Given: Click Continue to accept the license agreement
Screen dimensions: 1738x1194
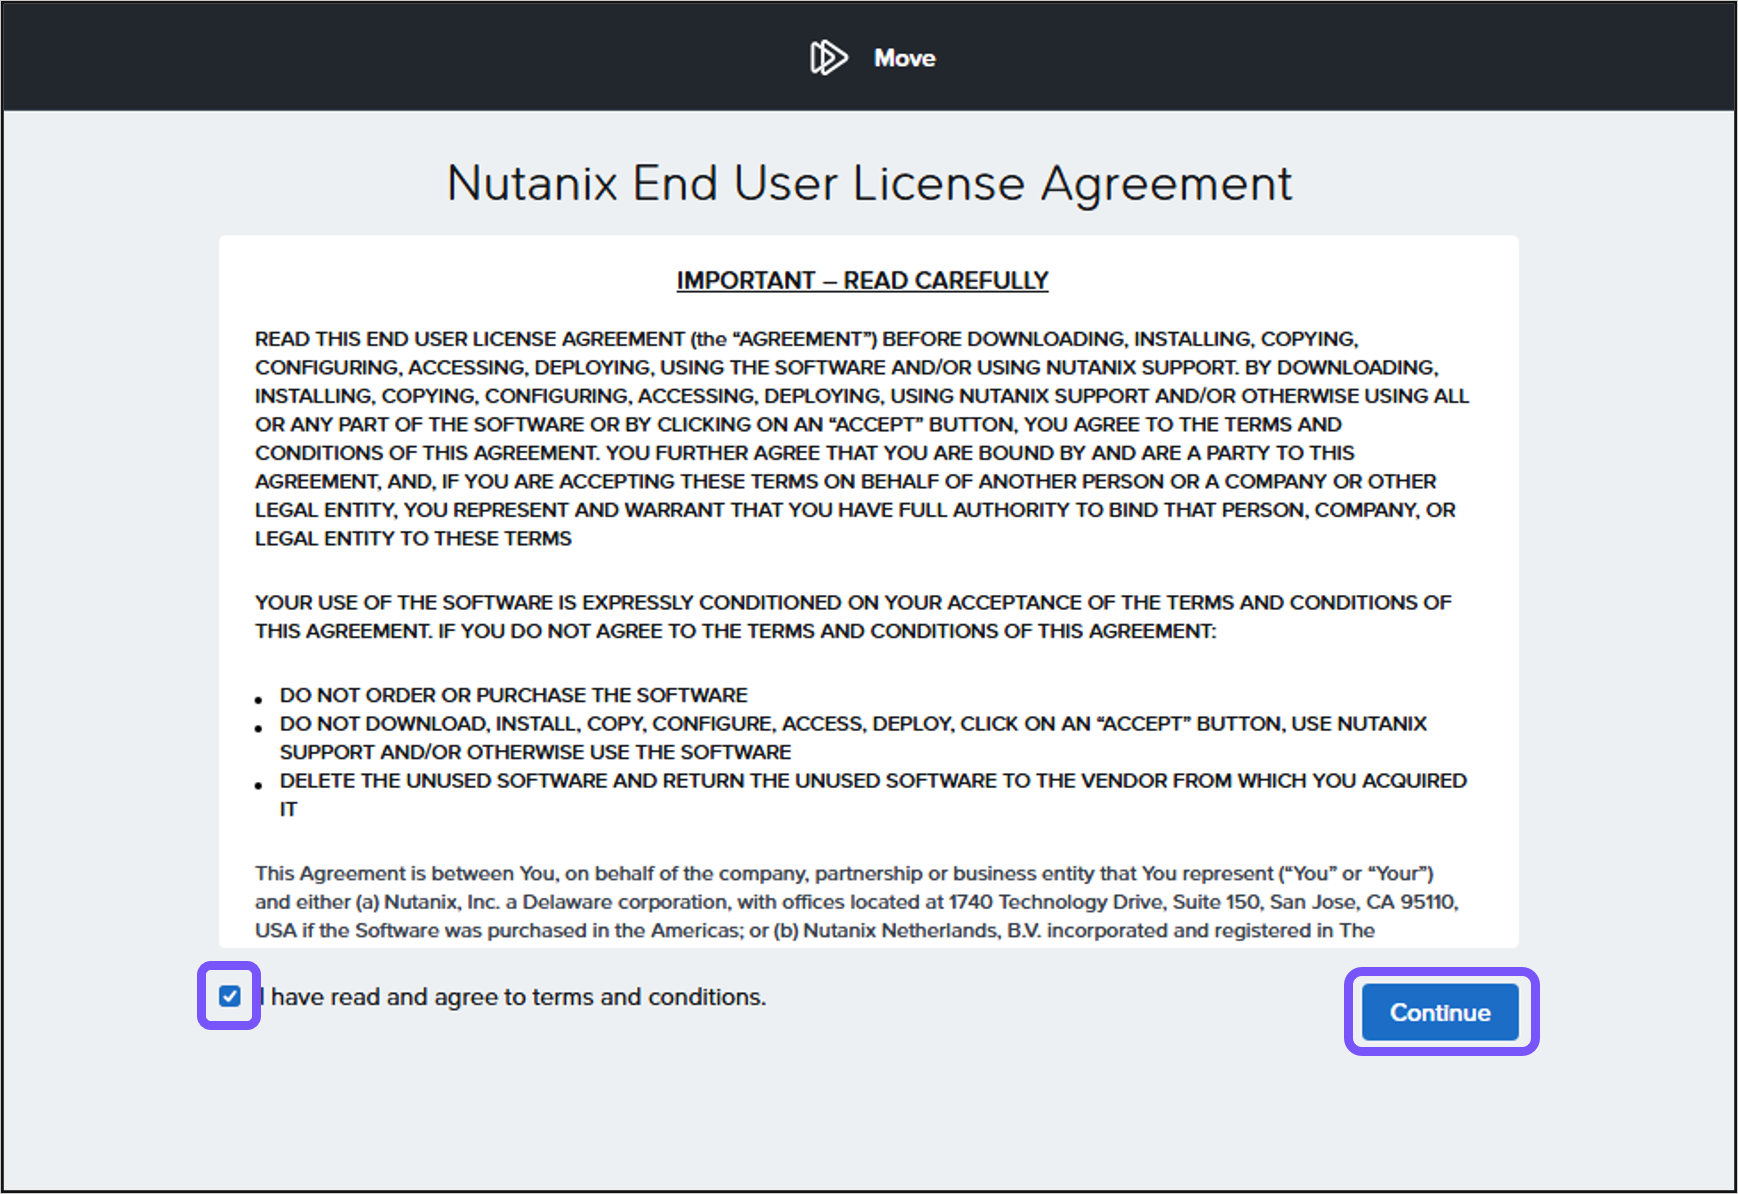Looking at the screenshot, I should pos(1439,1012).
